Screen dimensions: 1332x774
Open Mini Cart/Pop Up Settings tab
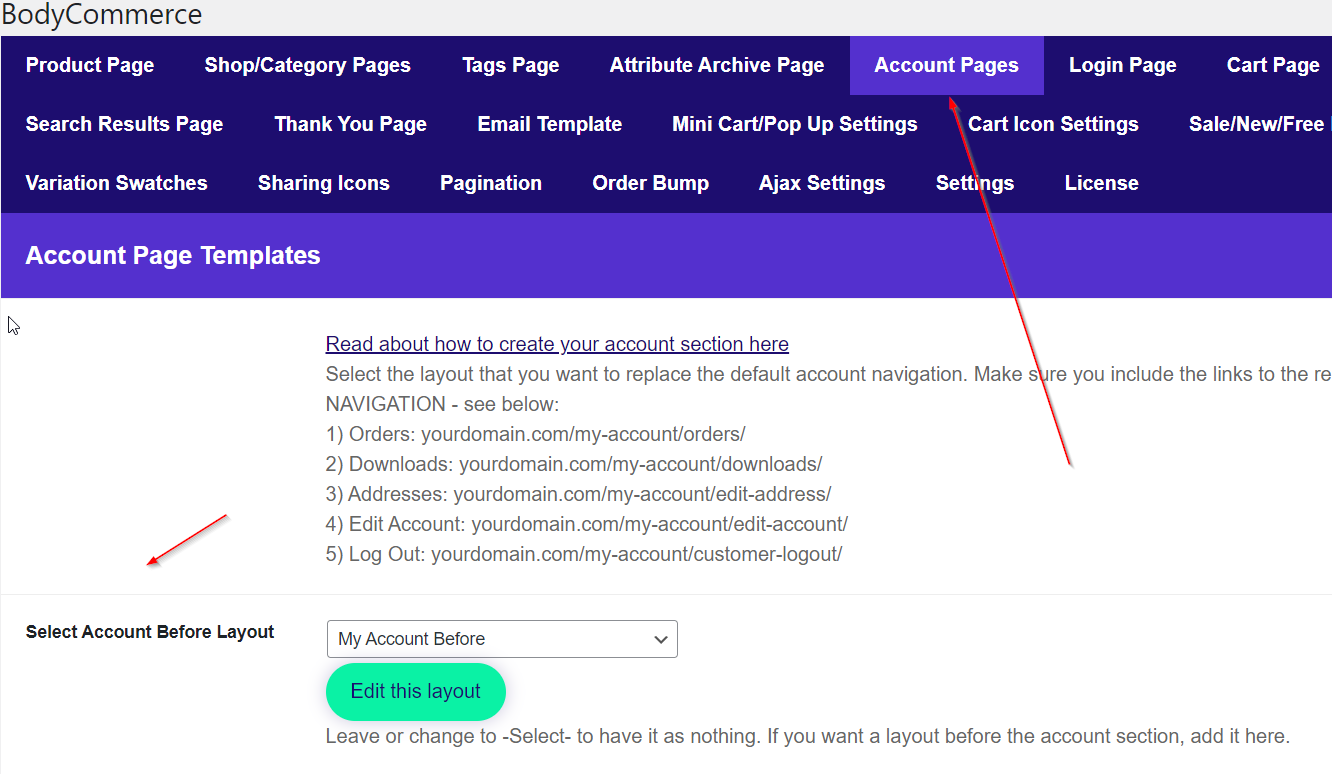click(794, 125)
